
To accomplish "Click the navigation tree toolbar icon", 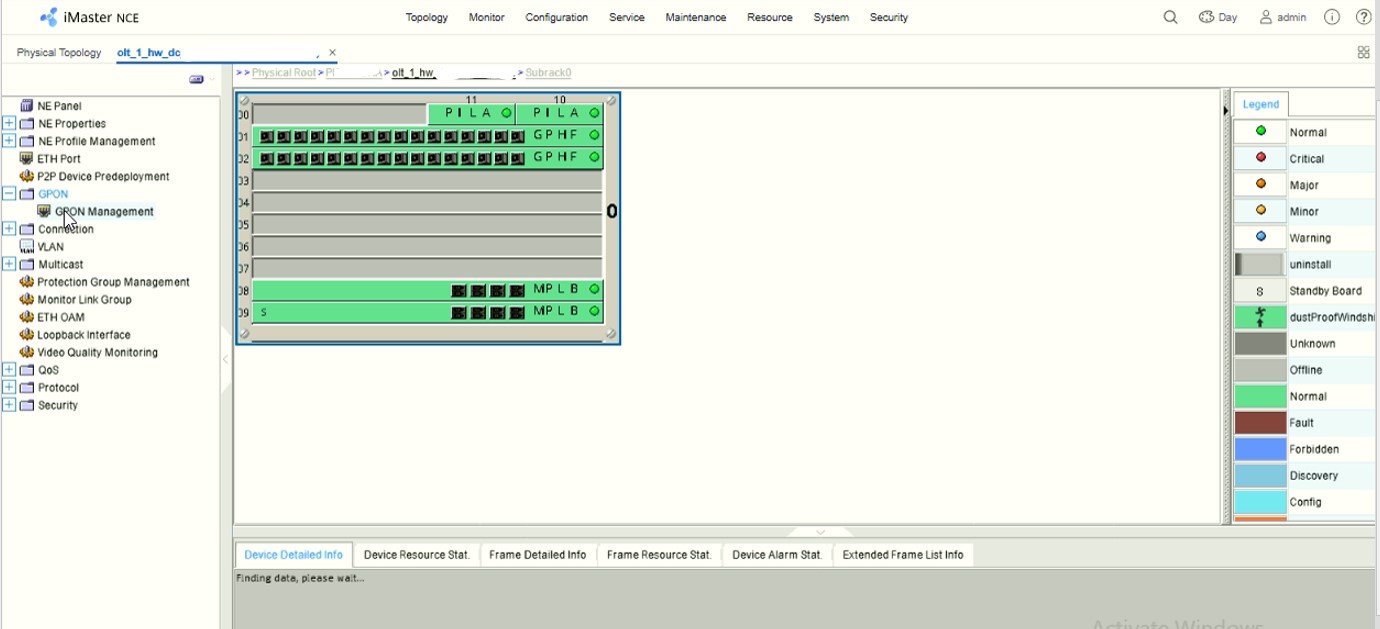I will 197,80.
